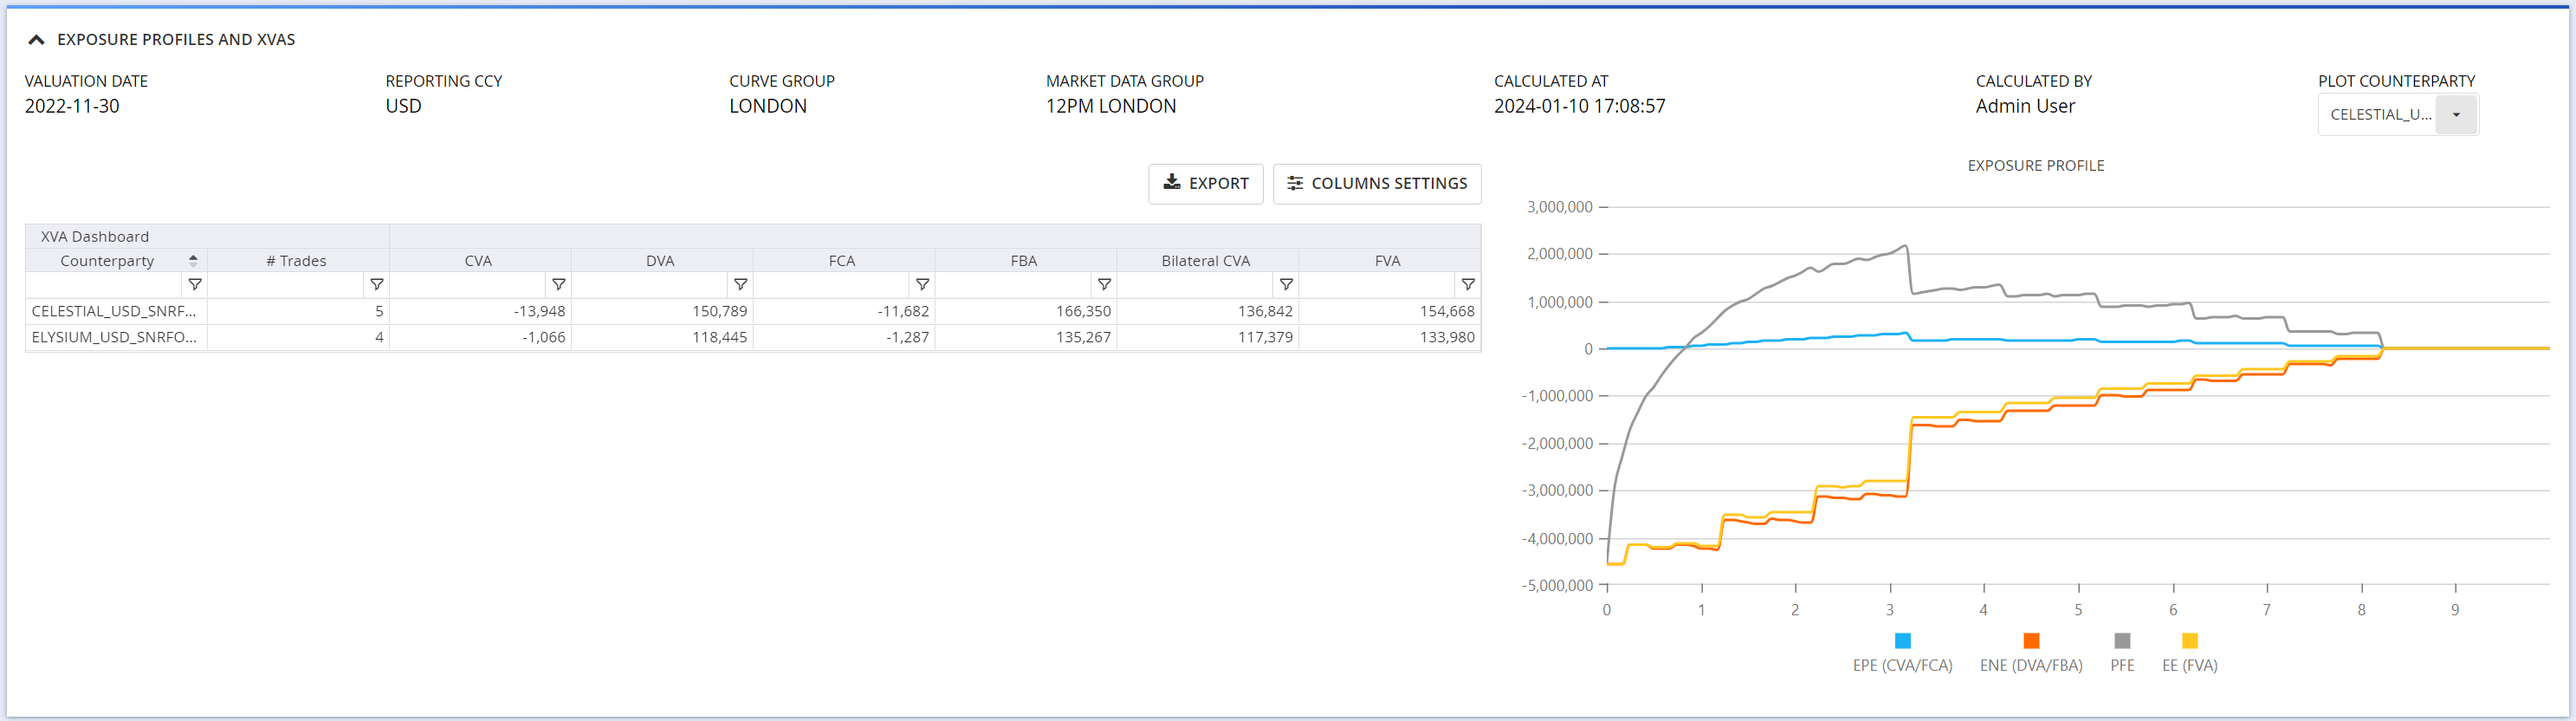Click the FBA column filter icon
This screenshot has width=2576, height=721.
[1104, 285]
